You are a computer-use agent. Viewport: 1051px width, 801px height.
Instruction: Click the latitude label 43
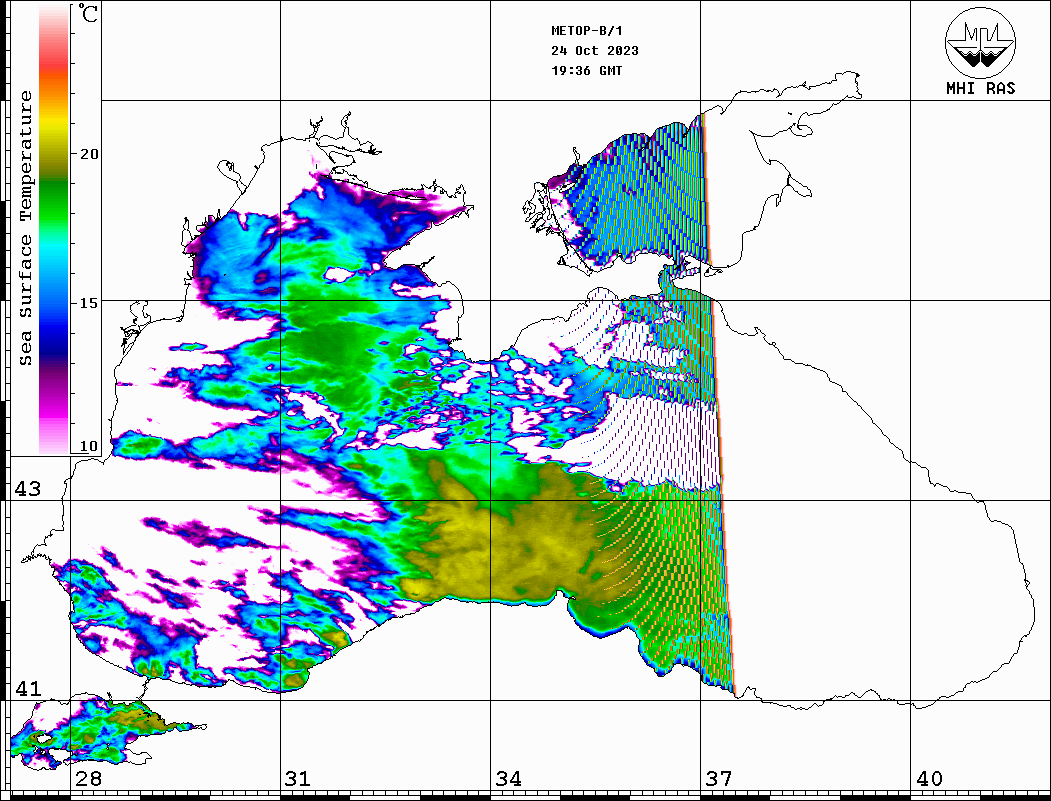[27, 489]
